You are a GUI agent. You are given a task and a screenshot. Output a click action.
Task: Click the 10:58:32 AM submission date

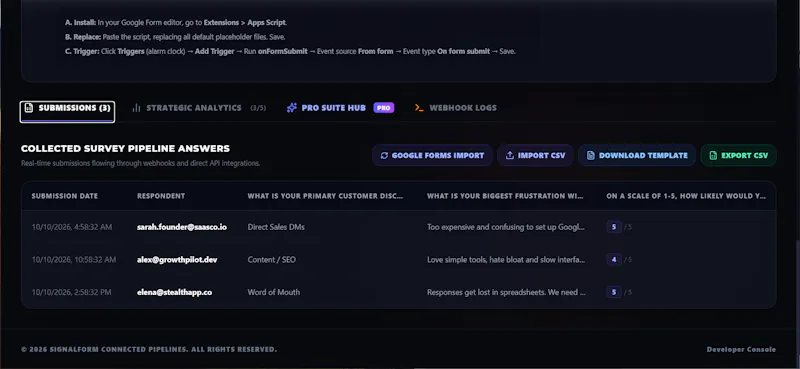74,260
